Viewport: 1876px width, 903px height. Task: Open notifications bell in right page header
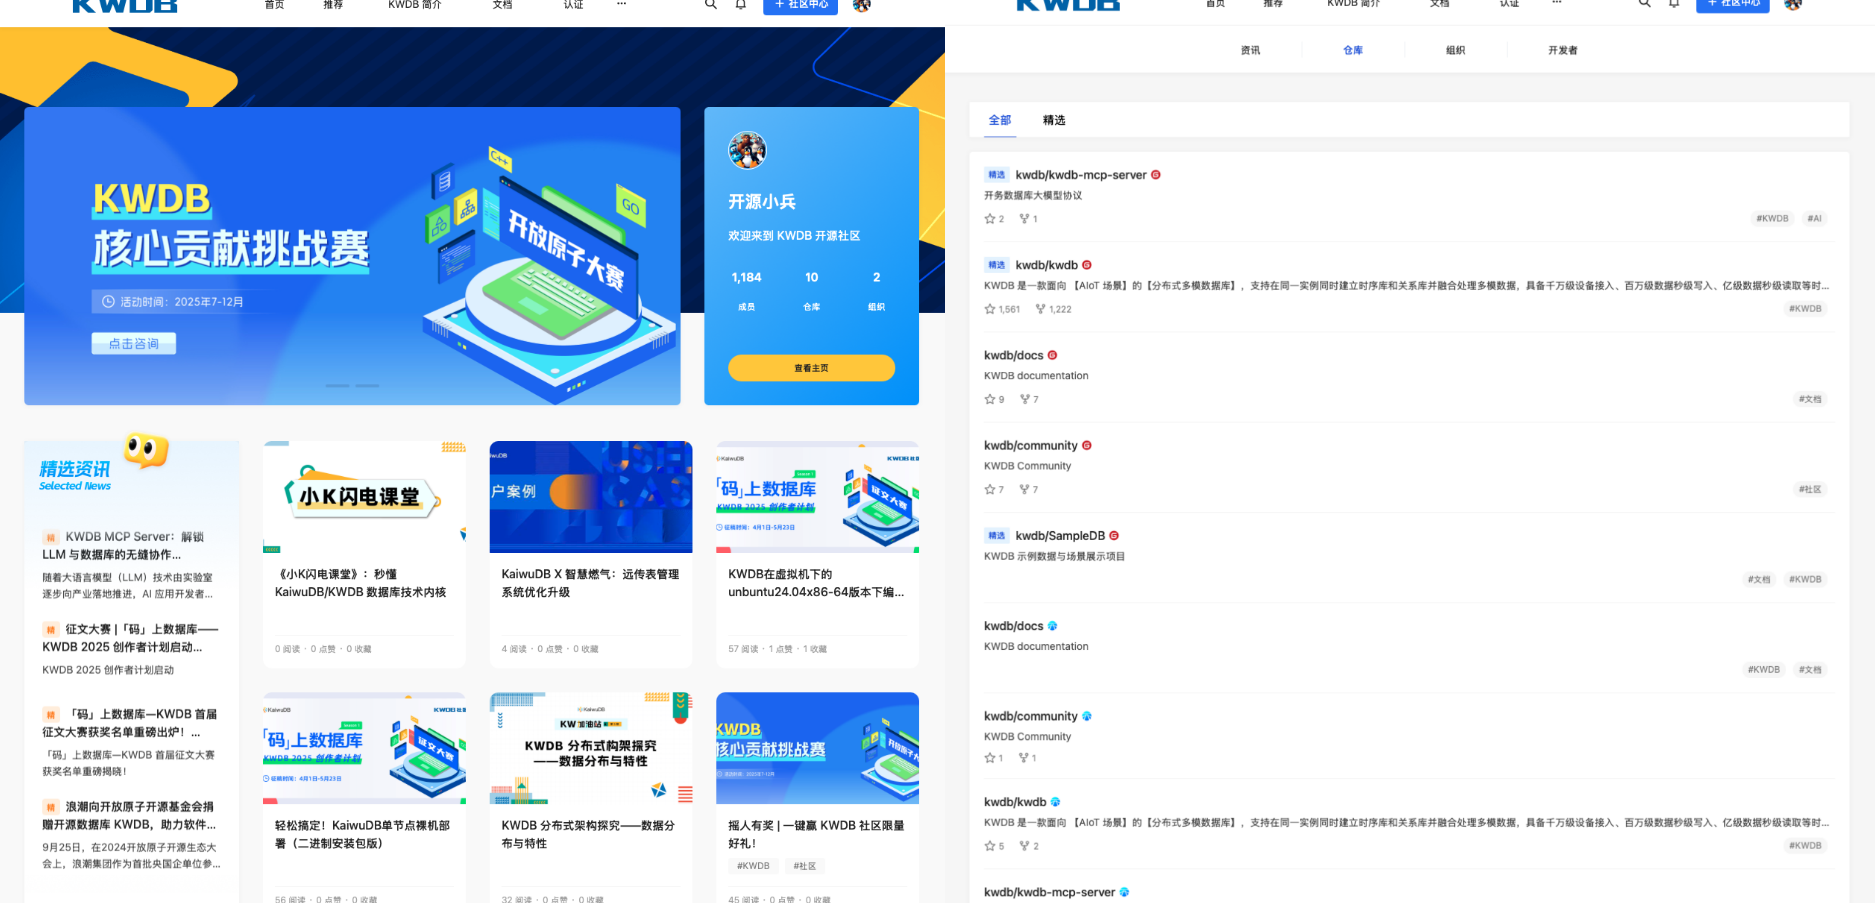1673,5
